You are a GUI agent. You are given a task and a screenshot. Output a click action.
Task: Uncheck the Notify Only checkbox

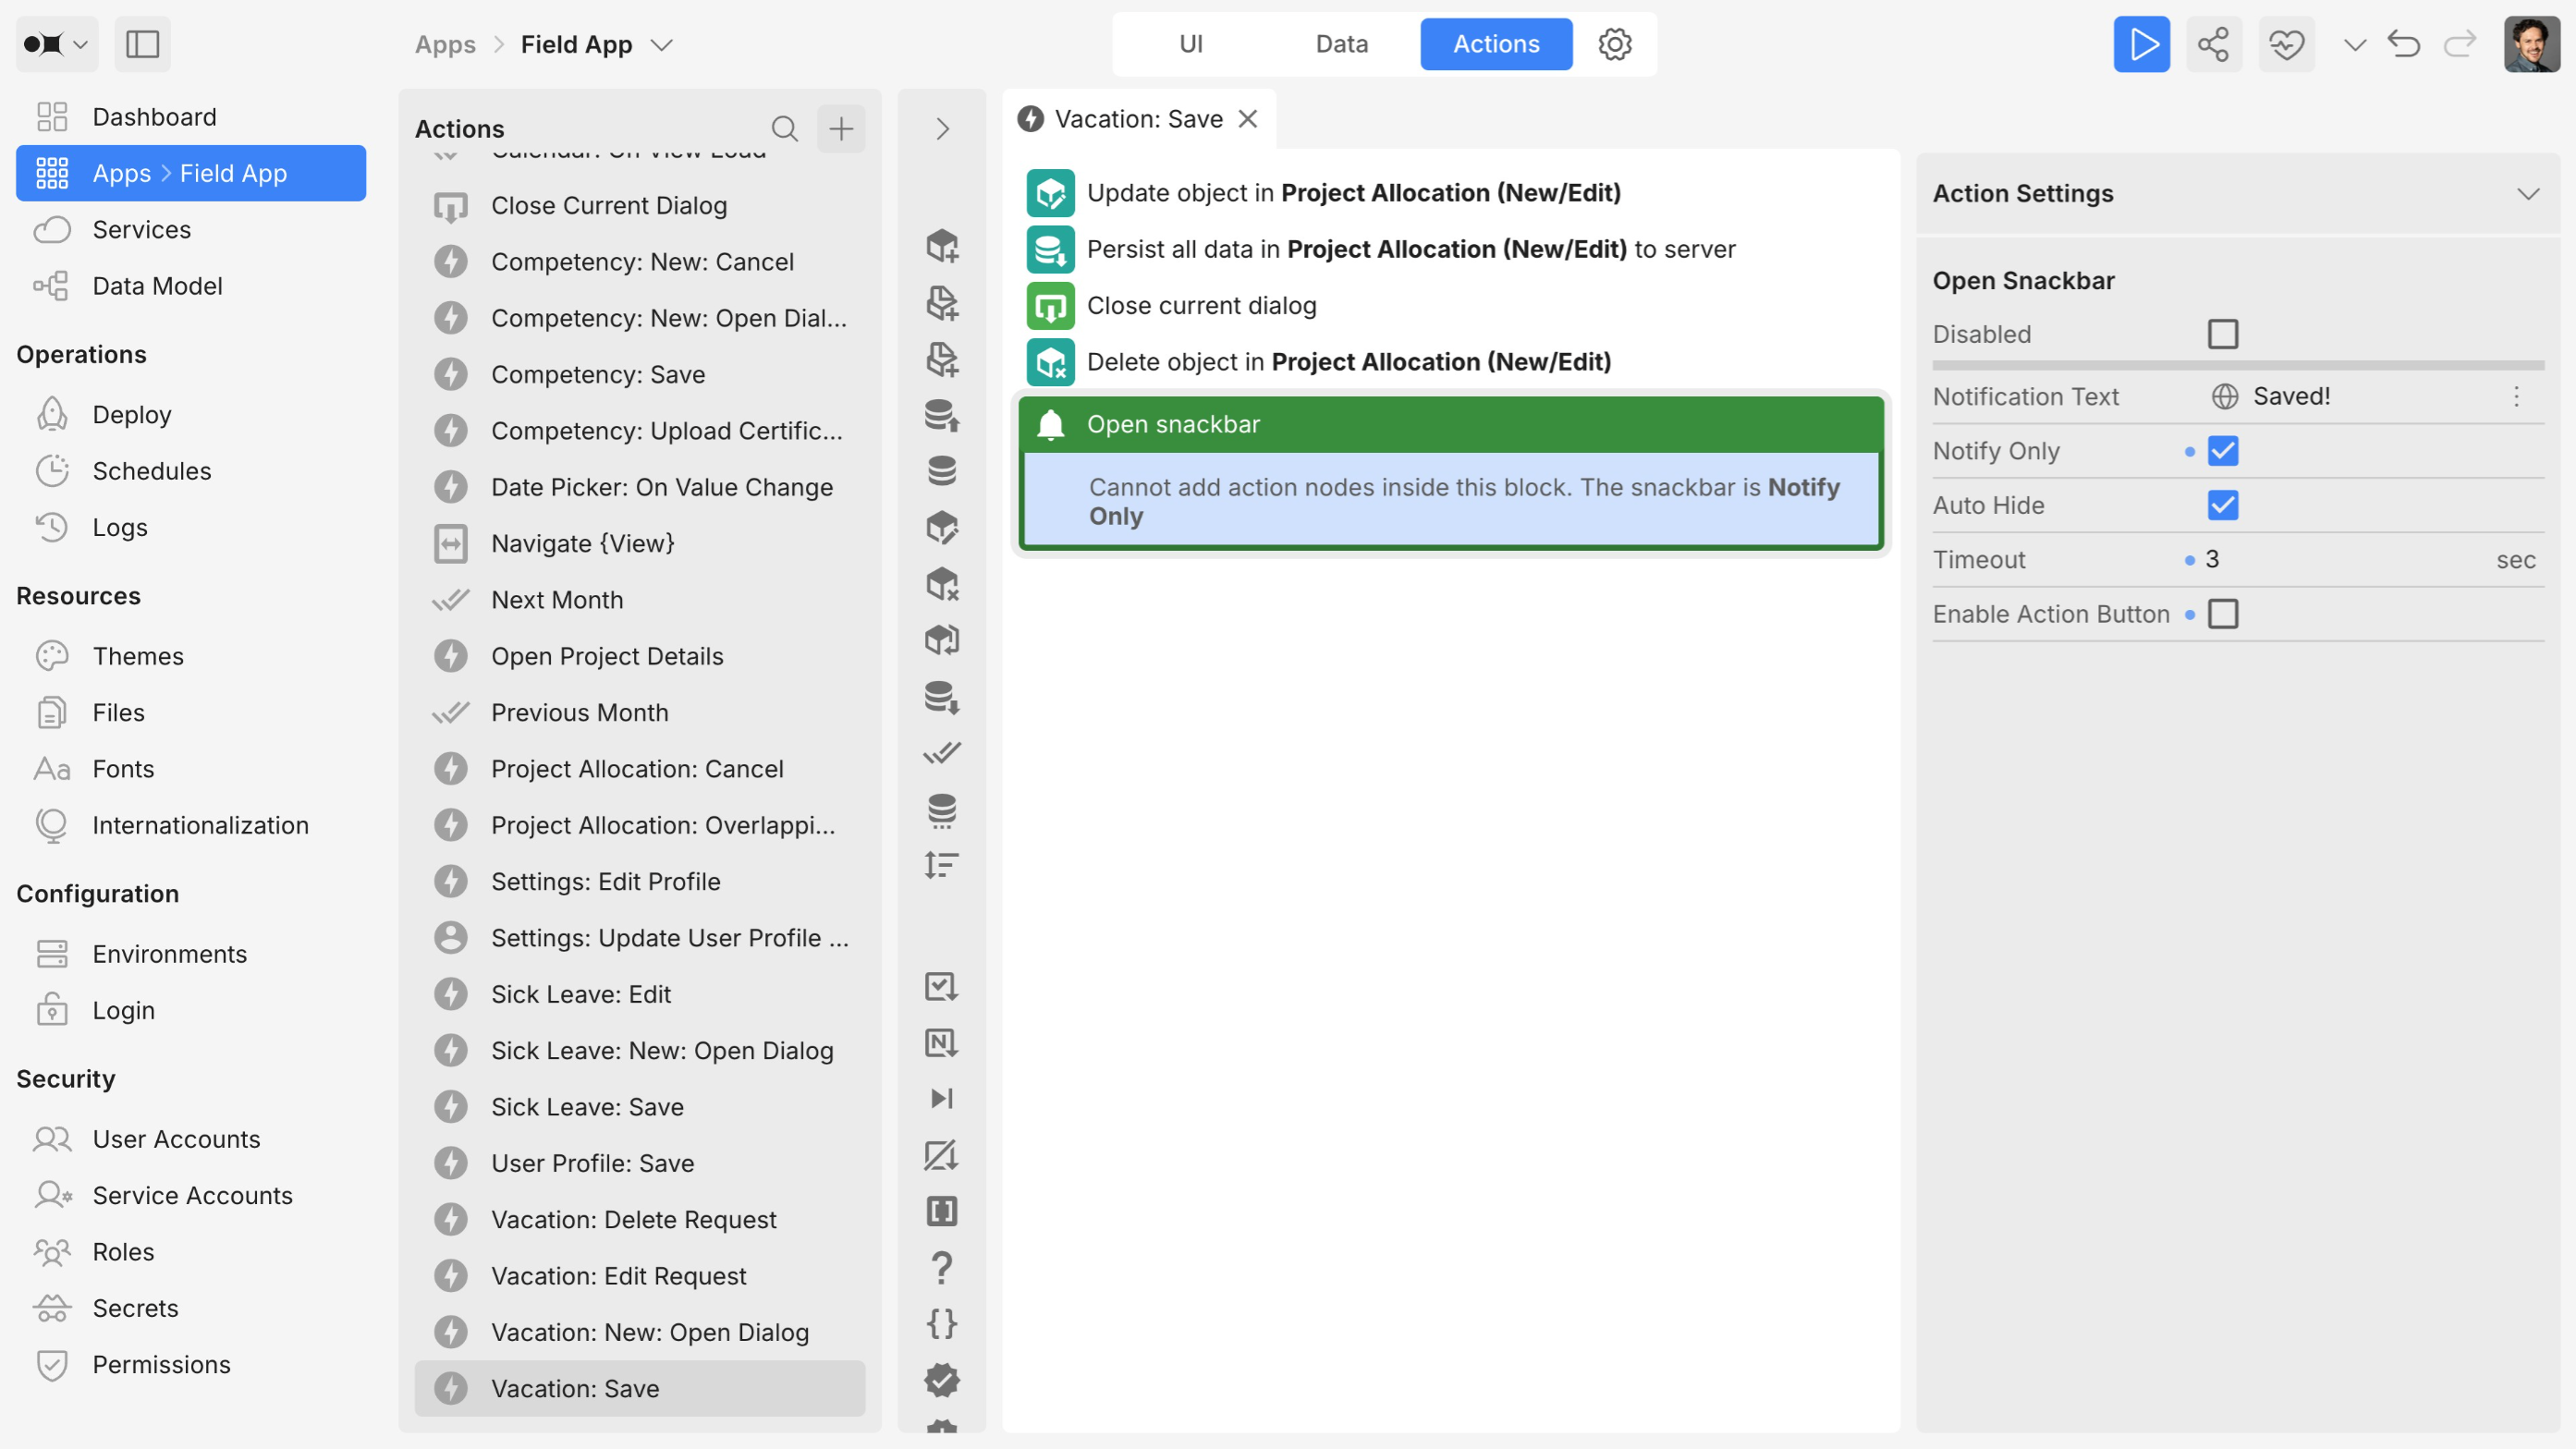tap(2222, 451)
